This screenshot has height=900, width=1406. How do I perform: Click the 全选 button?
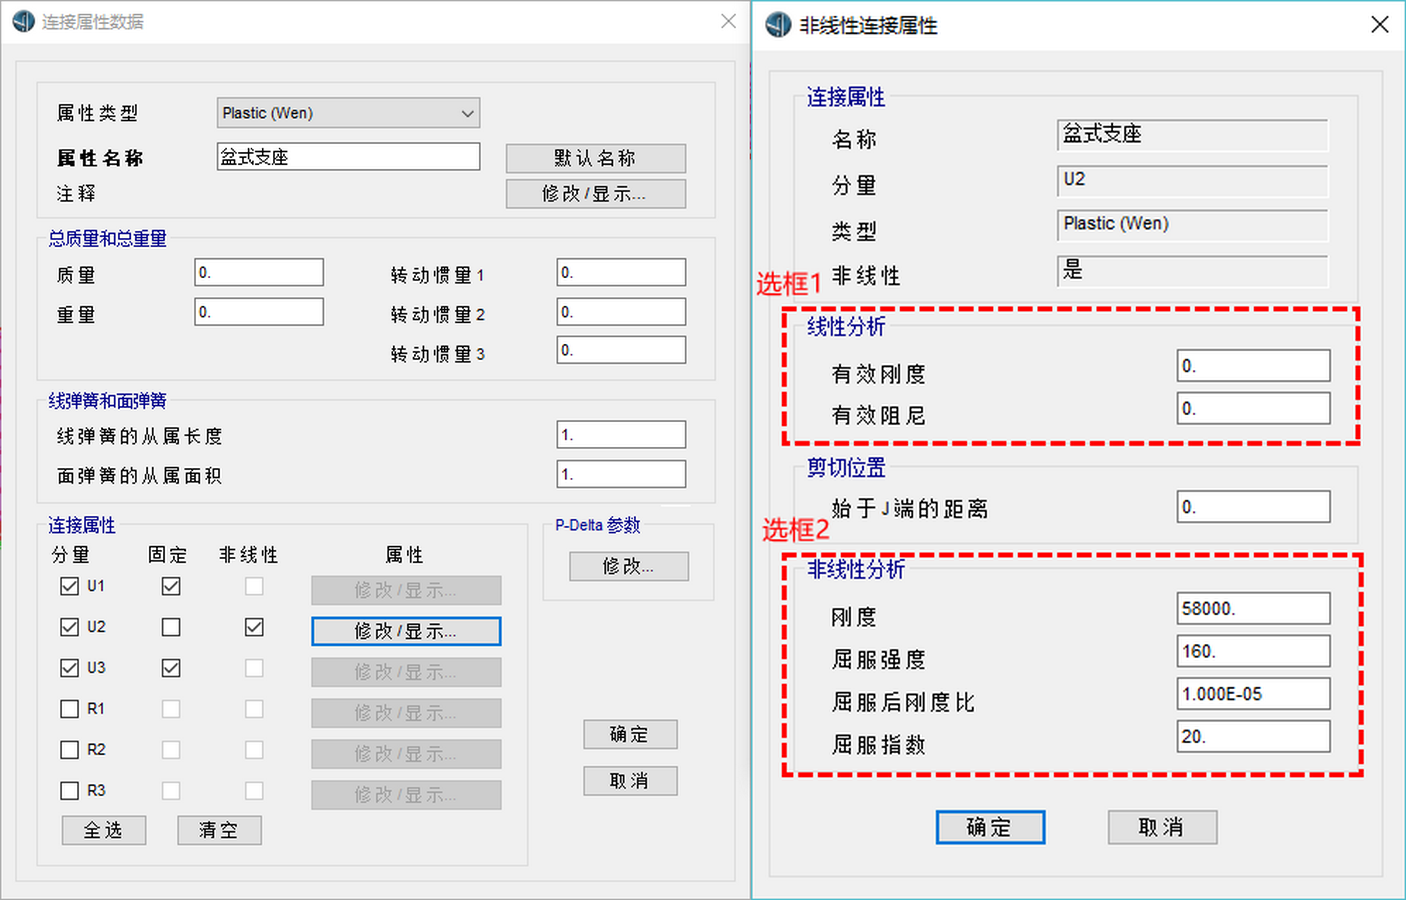[x=104, y=830]
